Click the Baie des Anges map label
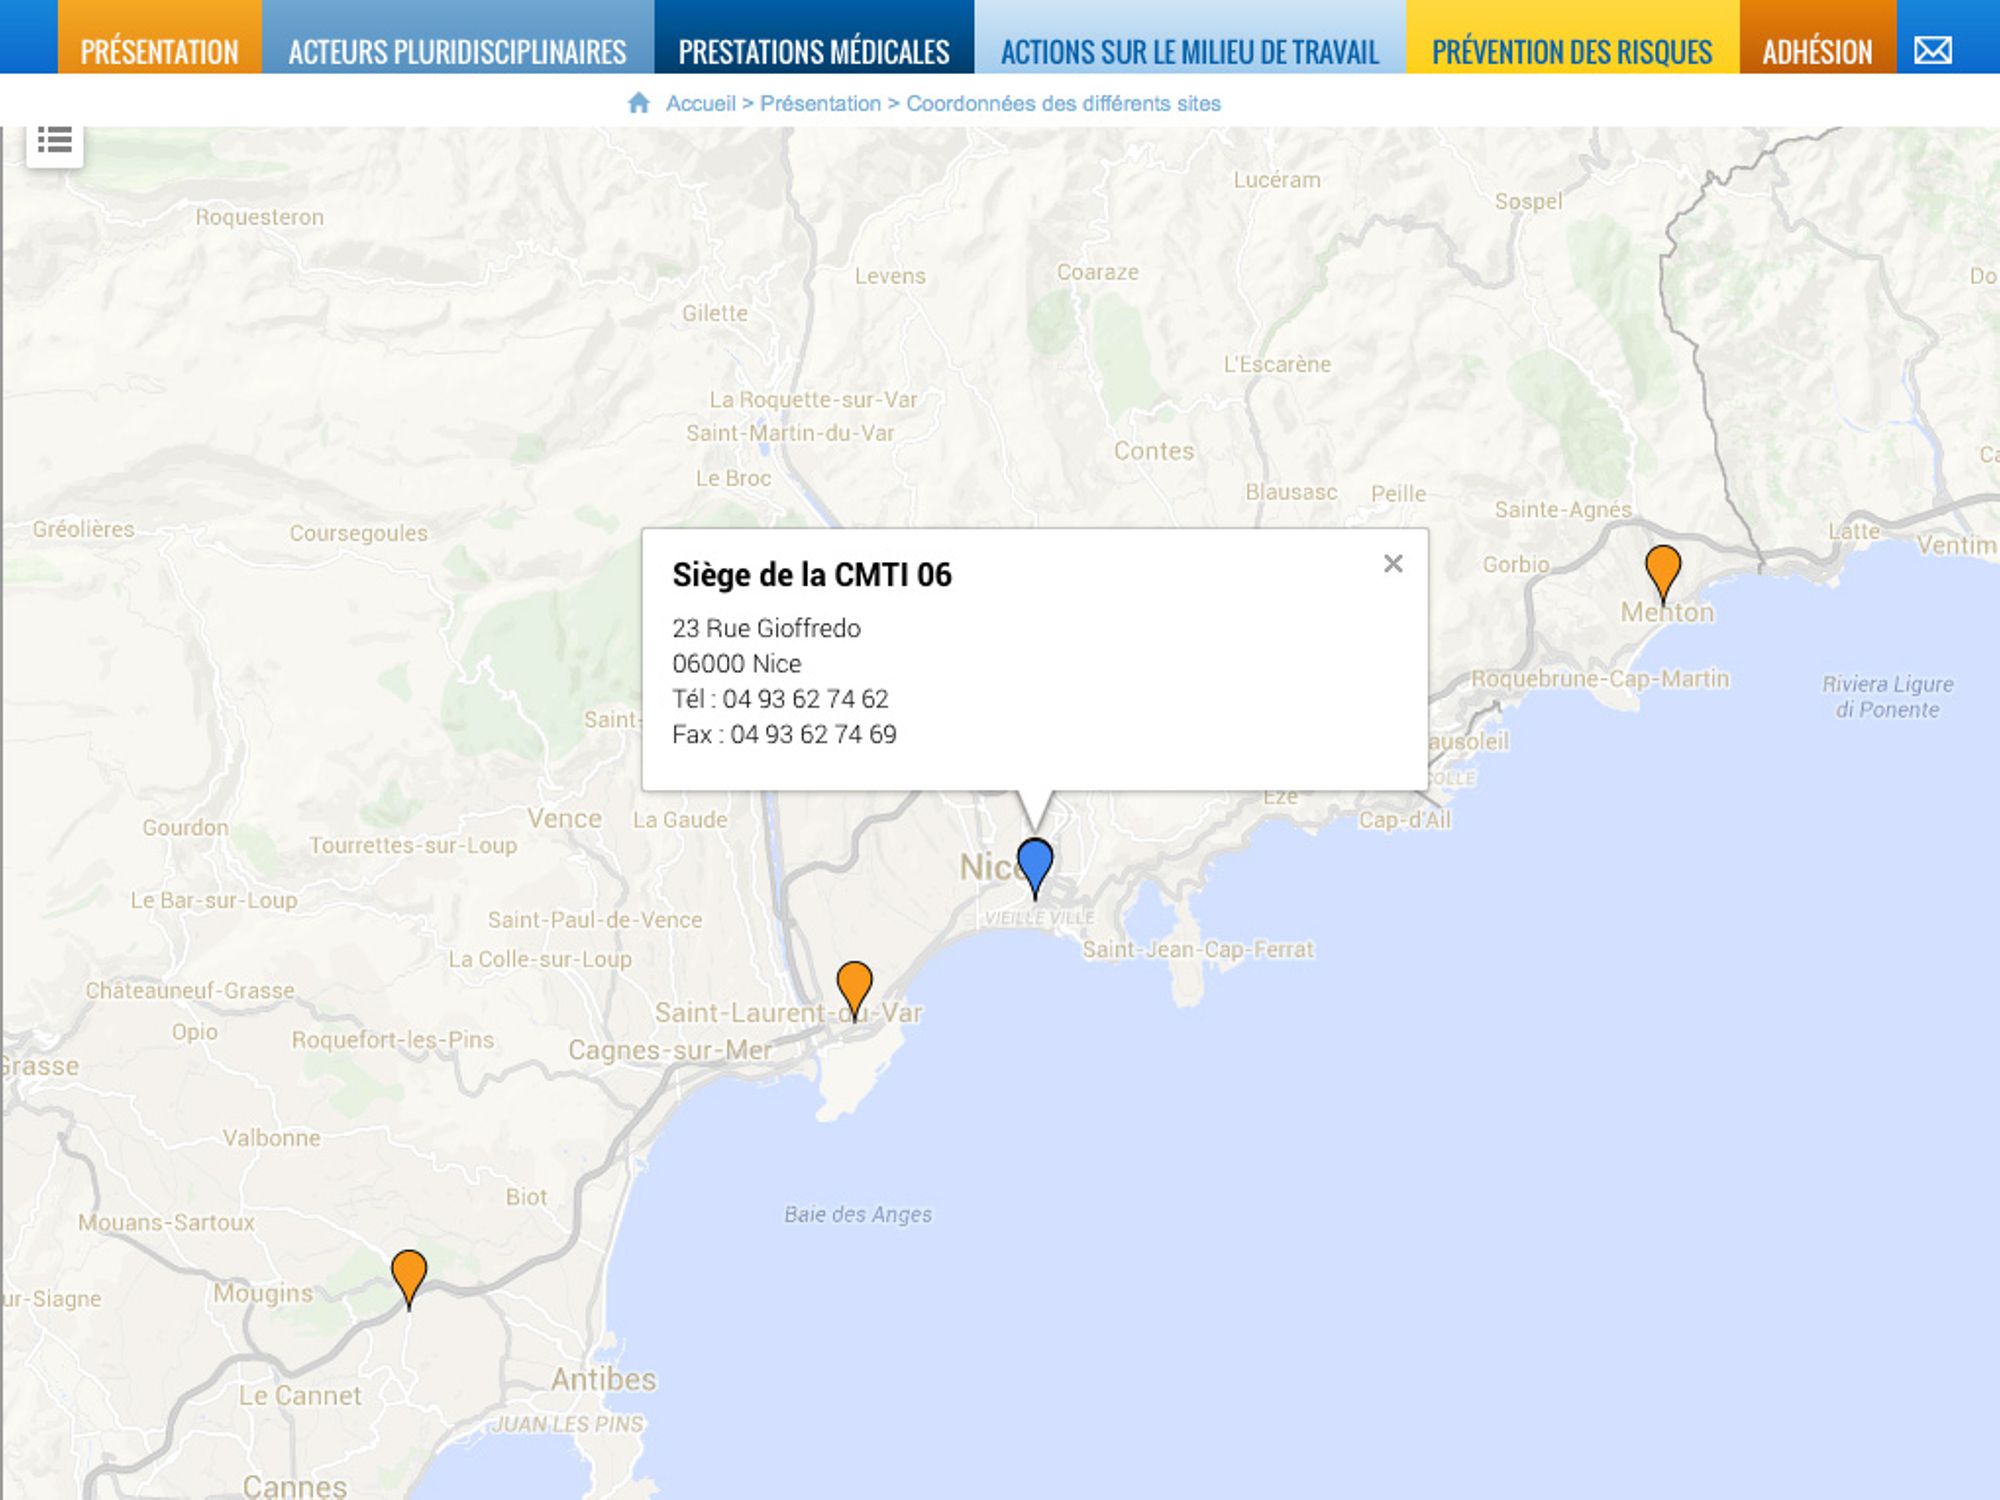 tap(857, 1214)
